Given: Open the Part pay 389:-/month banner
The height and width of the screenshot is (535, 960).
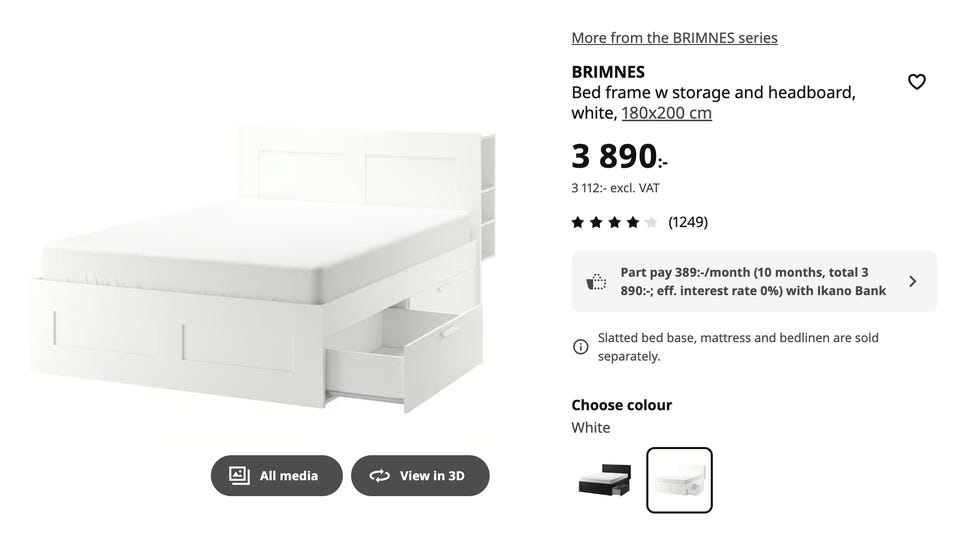Looking at the screenshot, I should click(x=754, y=282).
